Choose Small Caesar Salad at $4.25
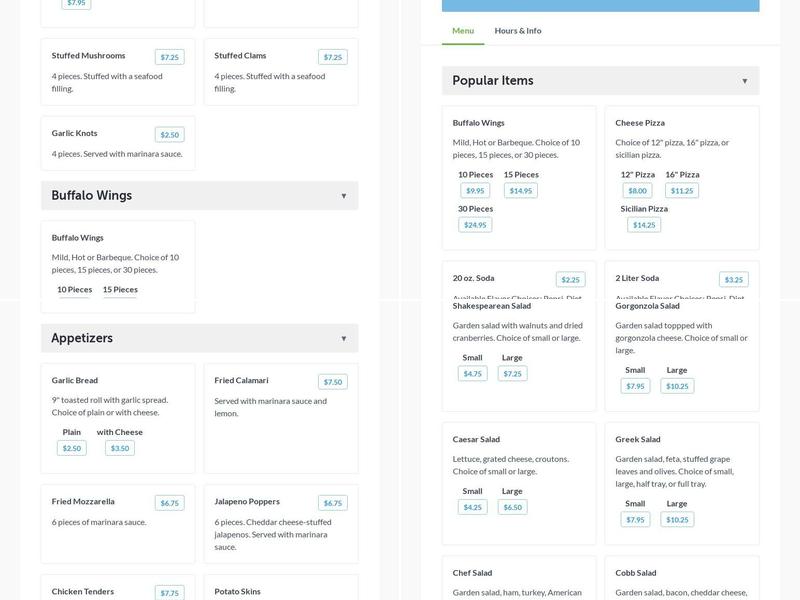This screenshot has height=600, width=800. 472,507
